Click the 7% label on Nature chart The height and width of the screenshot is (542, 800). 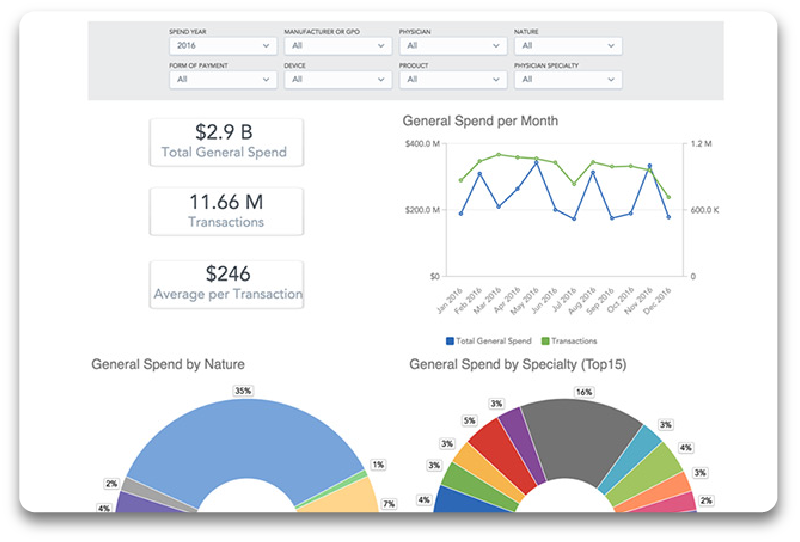coord(389,504)
